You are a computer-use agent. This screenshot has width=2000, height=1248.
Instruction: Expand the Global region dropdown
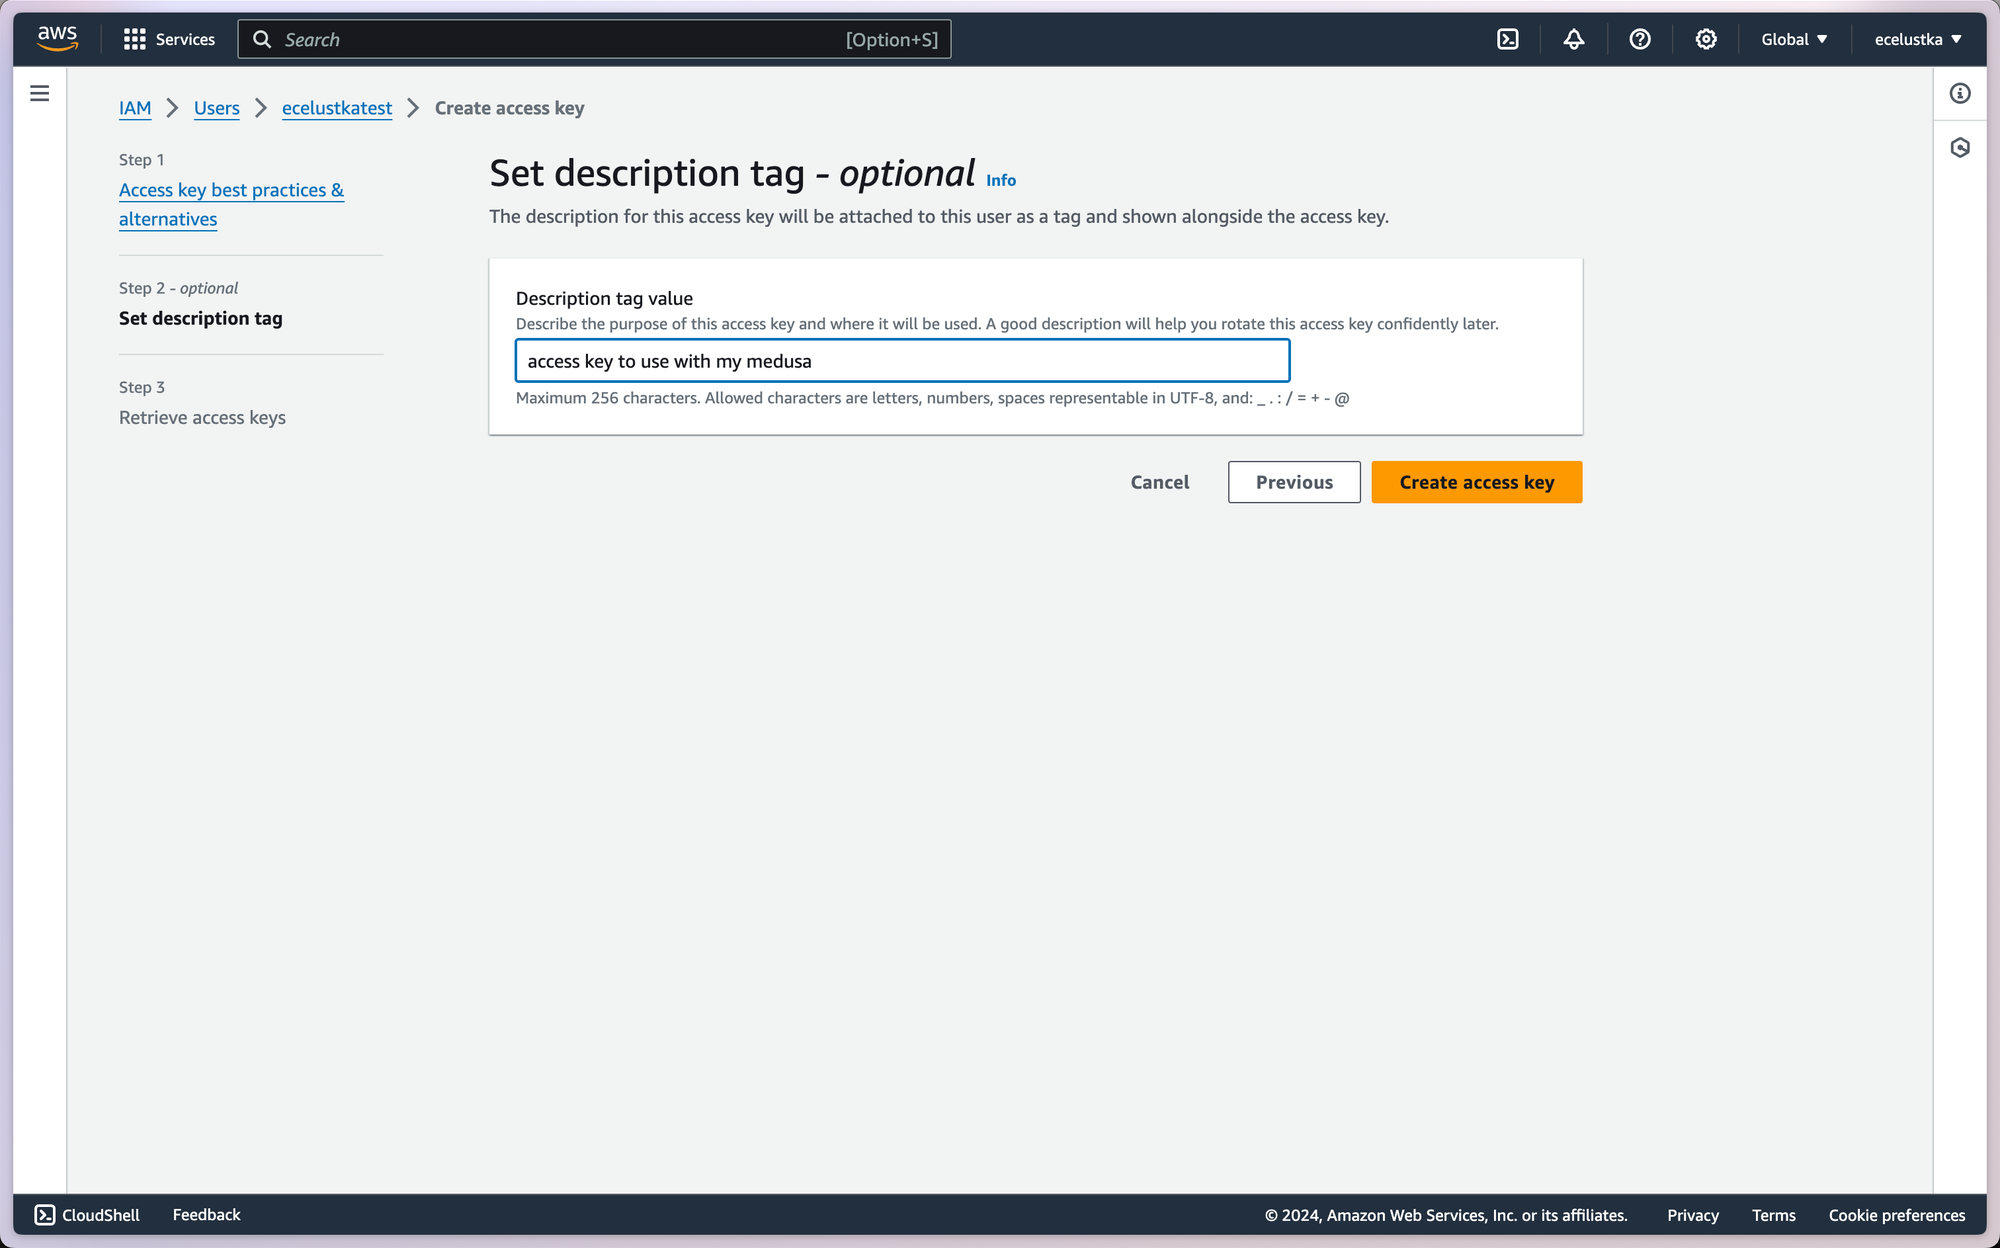(1793, 39)
